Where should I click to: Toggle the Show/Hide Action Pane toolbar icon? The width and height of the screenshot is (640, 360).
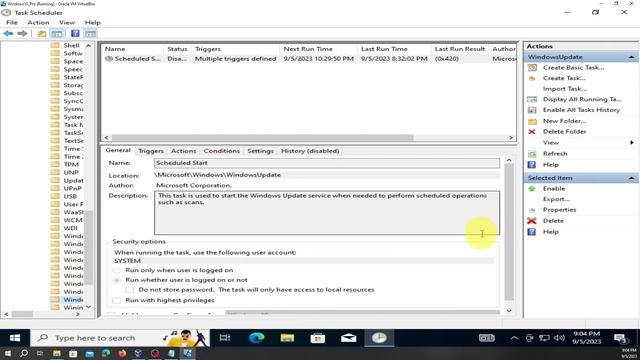[90, 33]
